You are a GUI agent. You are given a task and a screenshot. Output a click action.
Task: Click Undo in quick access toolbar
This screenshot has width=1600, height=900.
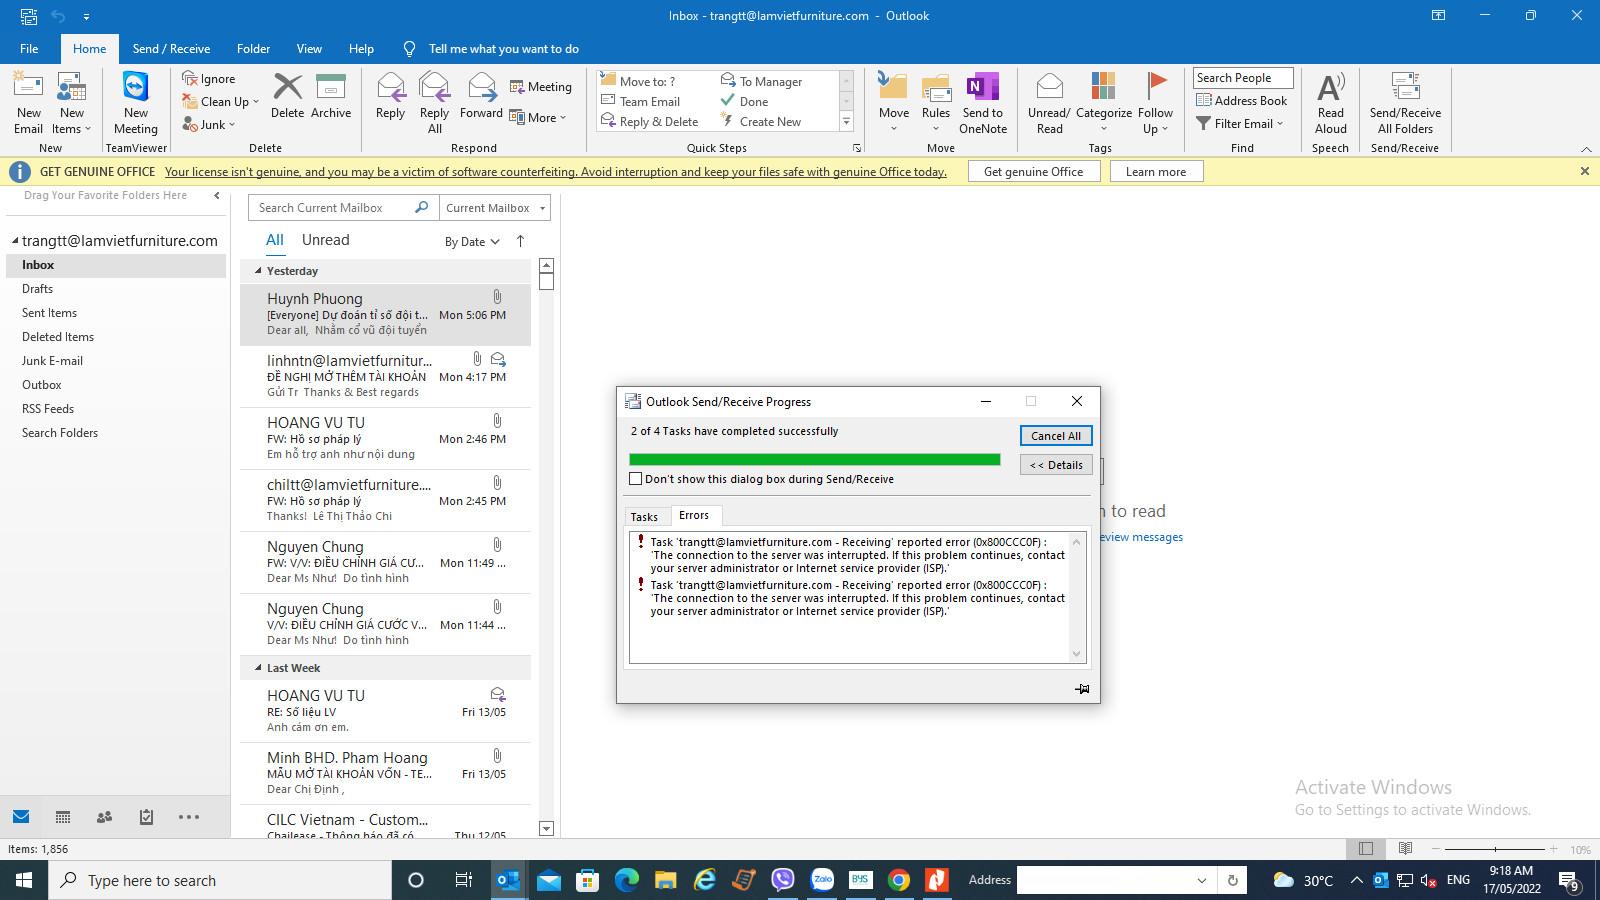[58, 16]
